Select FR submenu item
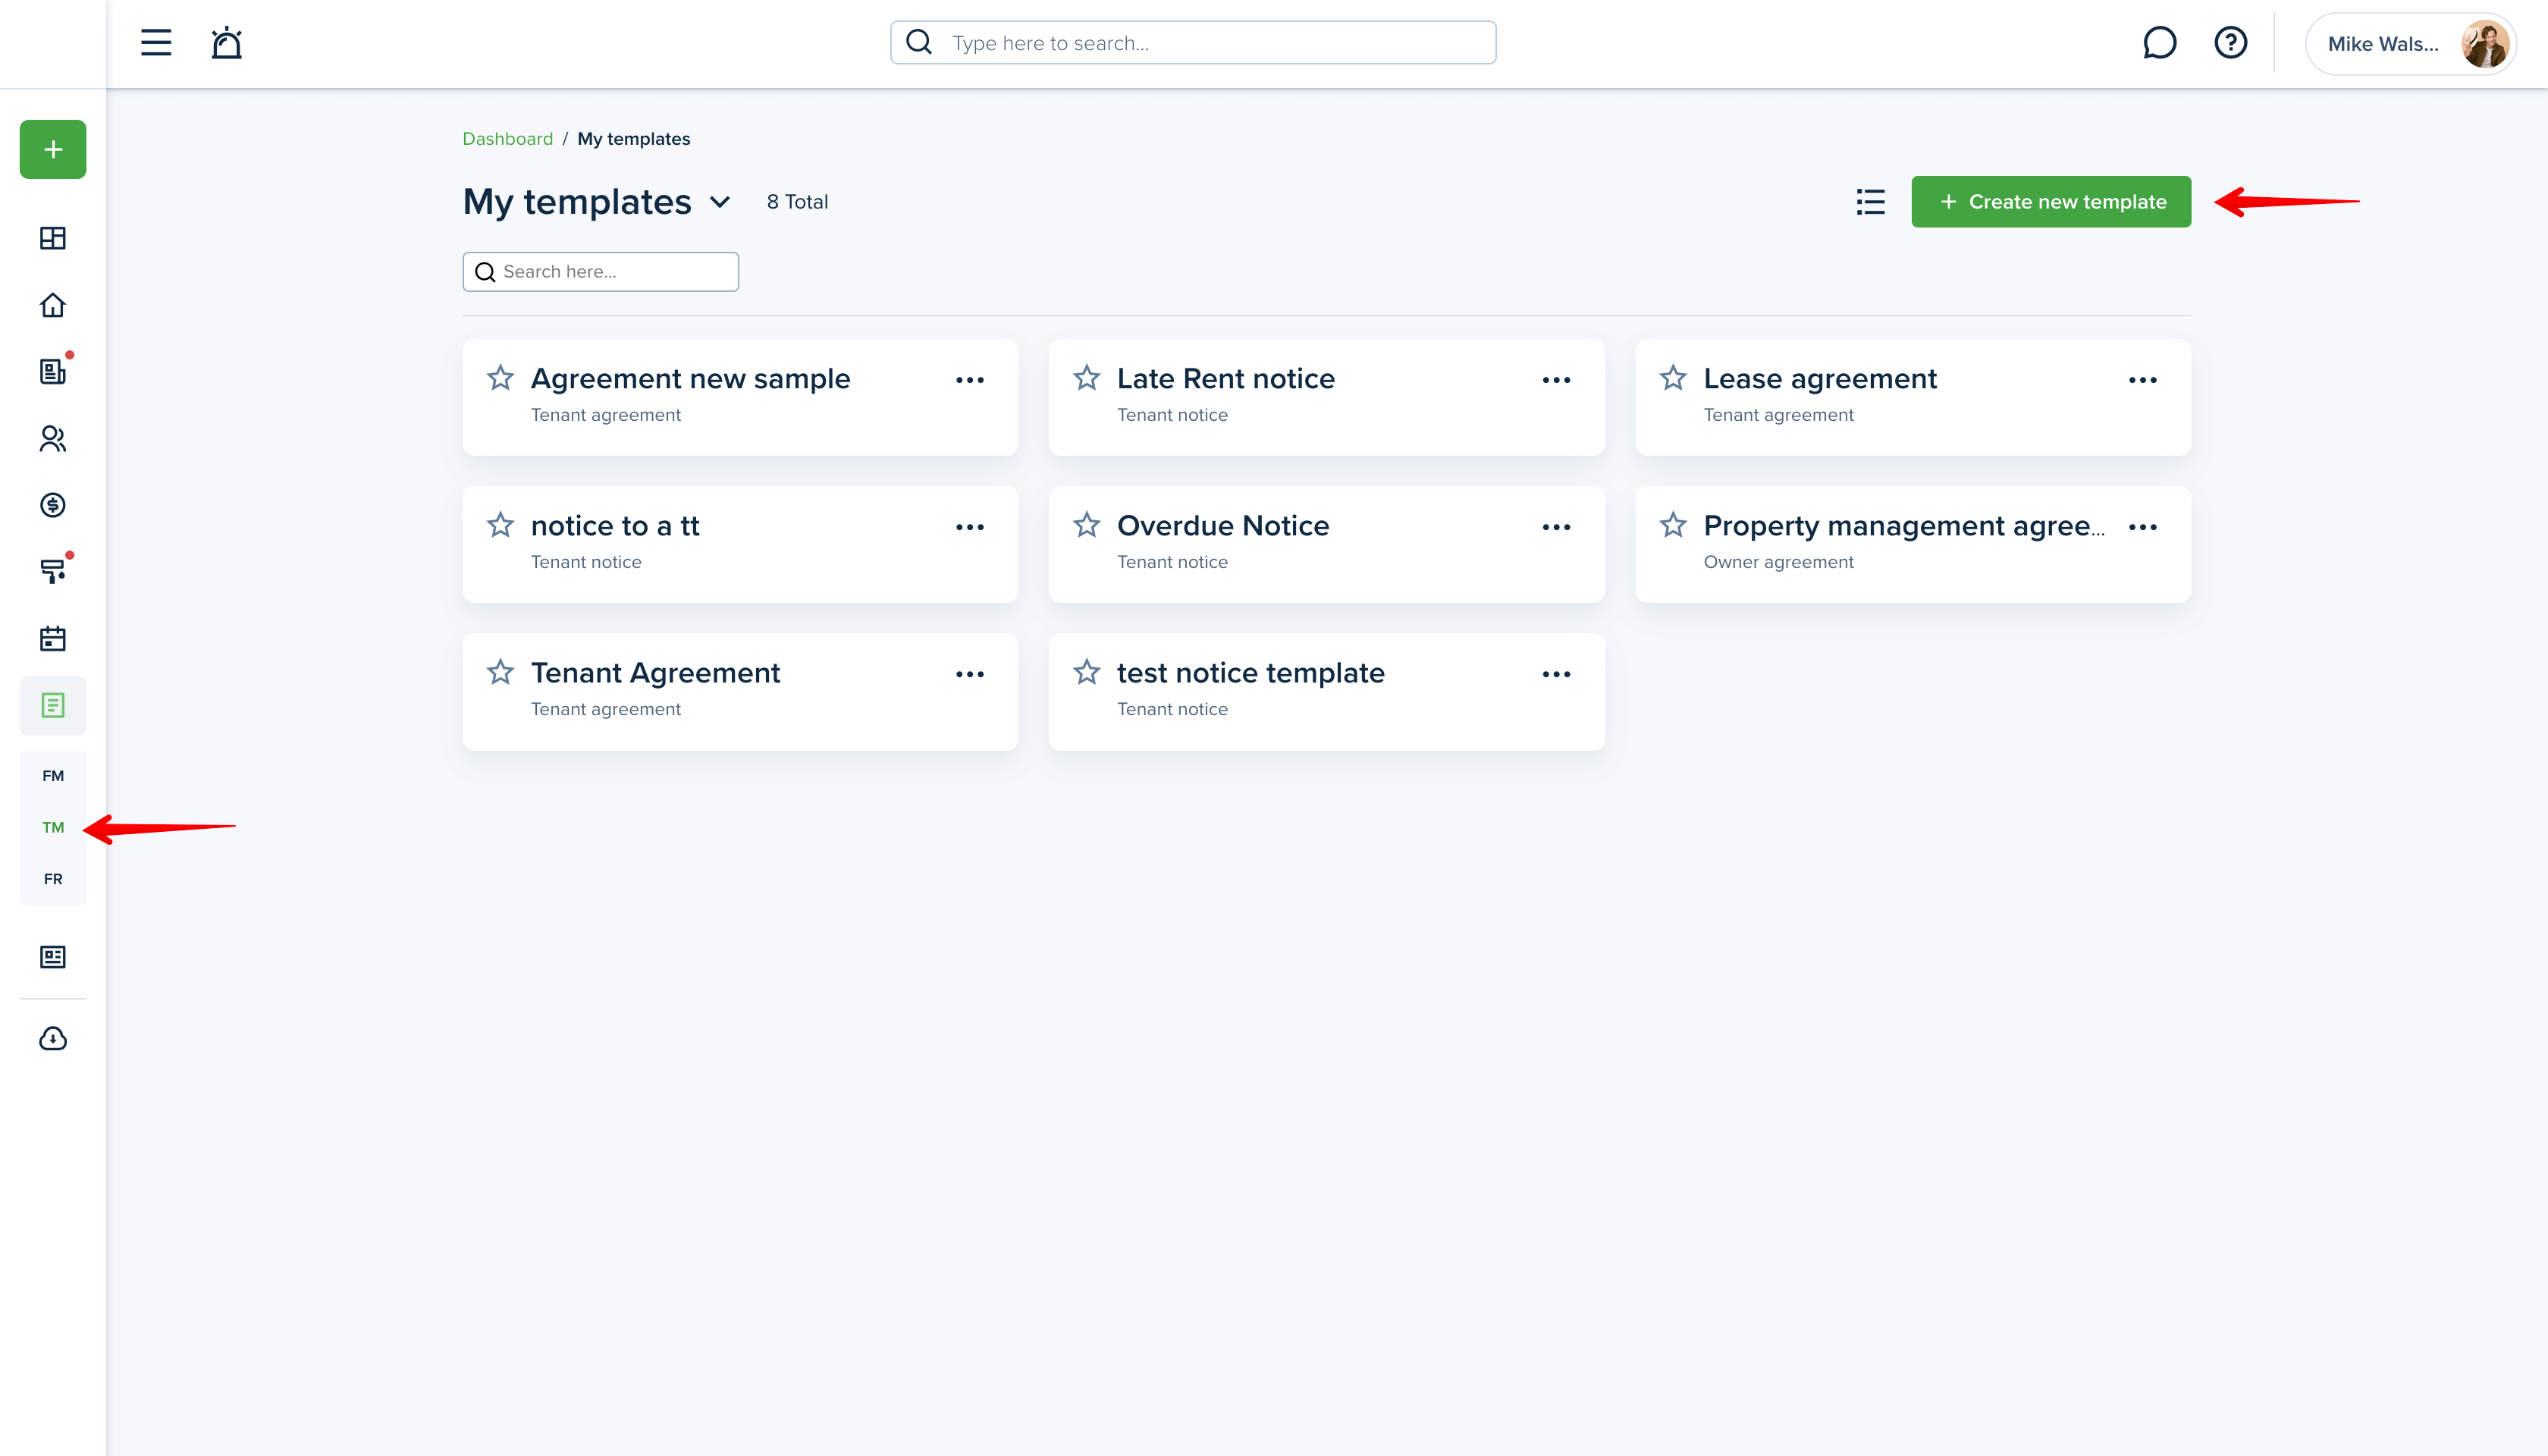2548x1456 pixels. (x=53, y=879)
